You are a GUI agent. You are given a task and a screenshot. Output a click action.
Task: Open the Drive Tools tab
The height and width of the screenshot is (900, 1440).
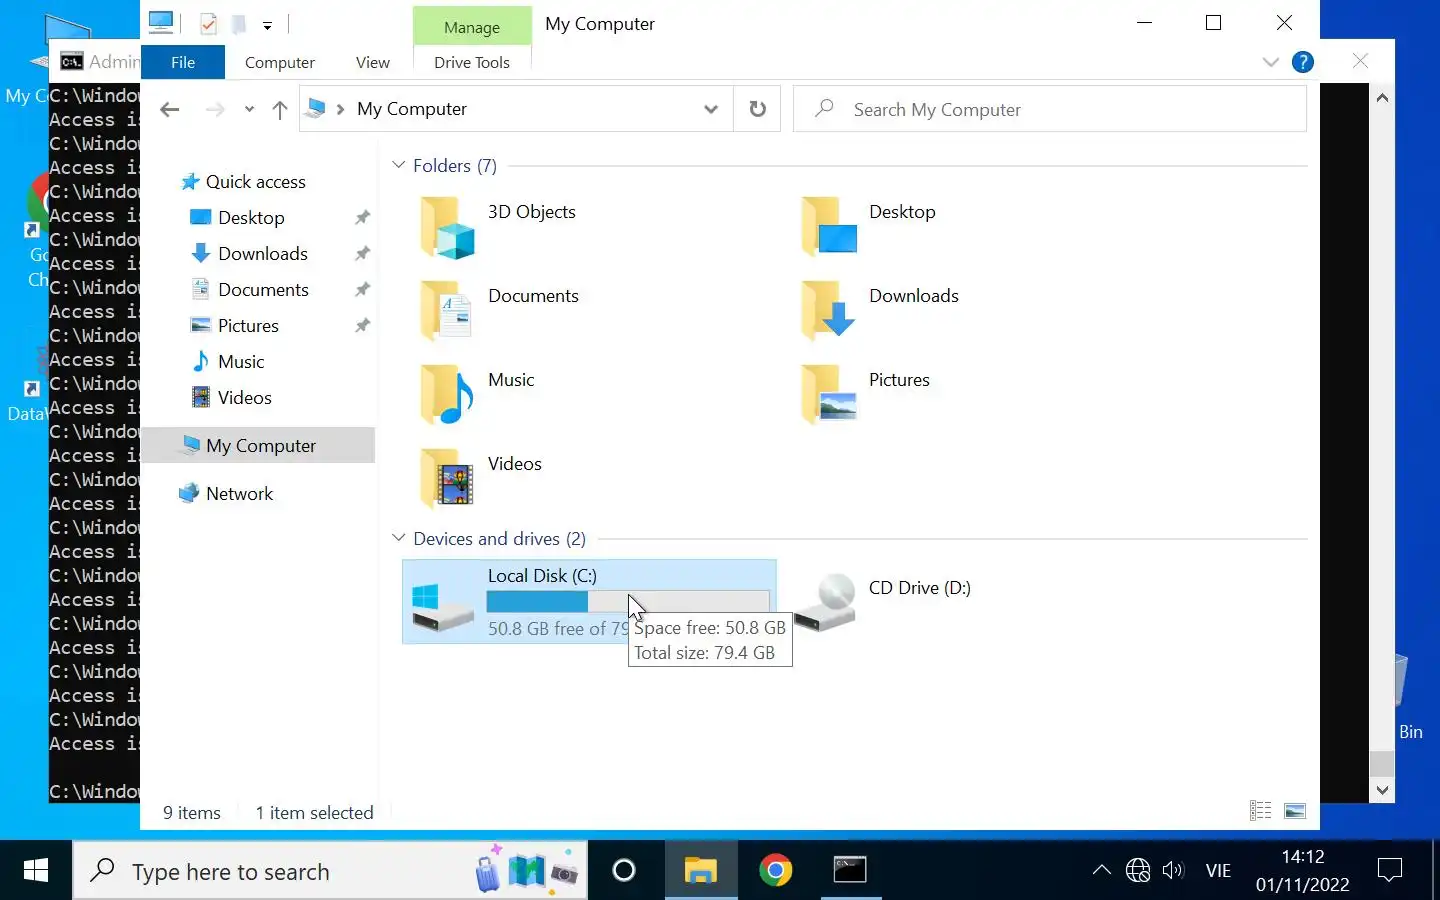click(x=472, y=62)
